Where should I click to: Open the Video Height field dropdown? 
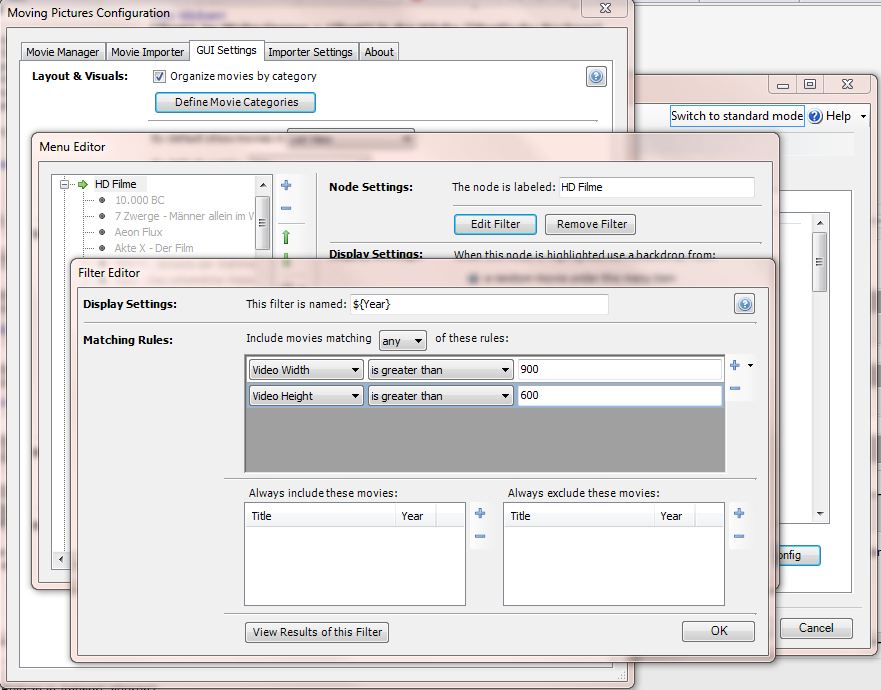(306, 396)
